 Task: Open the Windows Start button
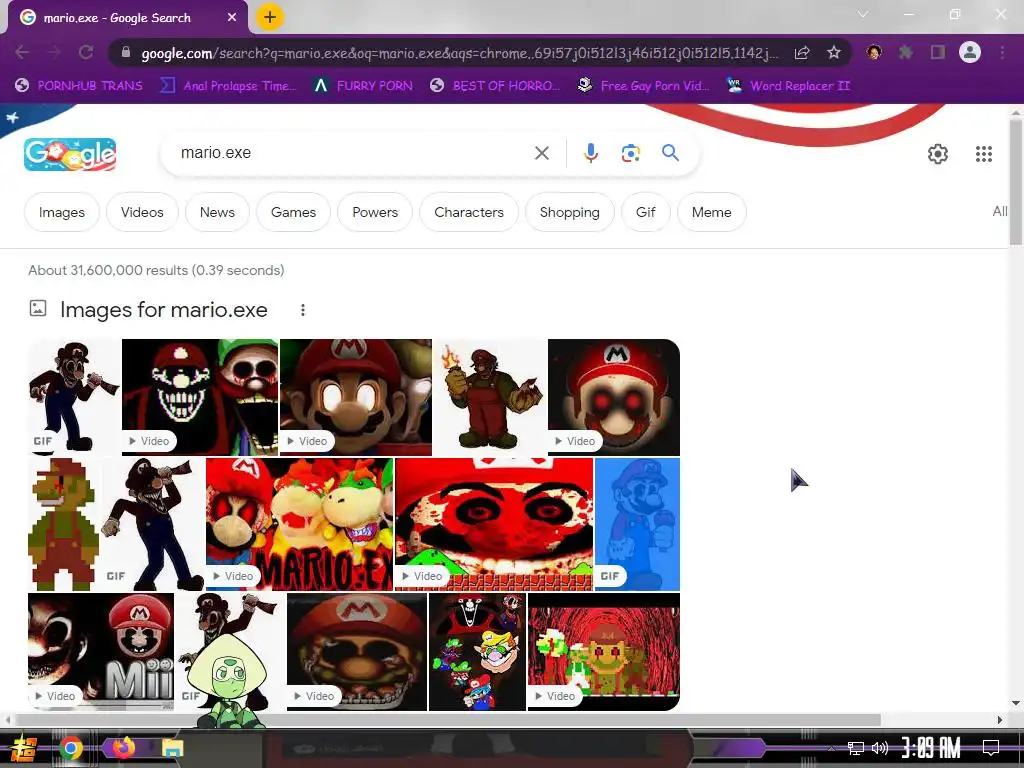(x=24, y=748)
